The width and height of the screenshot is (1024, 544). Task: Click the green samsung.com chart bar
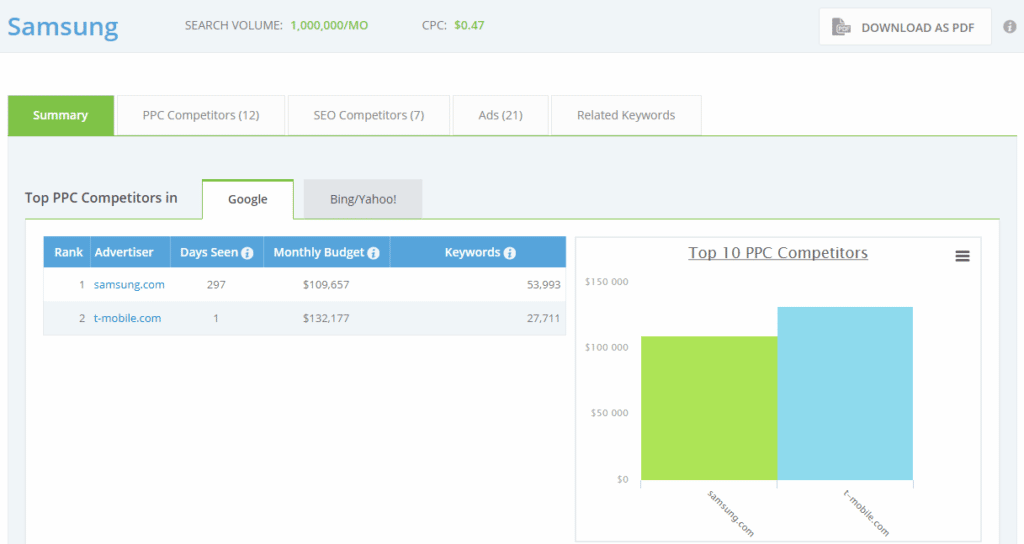point(708,408)
